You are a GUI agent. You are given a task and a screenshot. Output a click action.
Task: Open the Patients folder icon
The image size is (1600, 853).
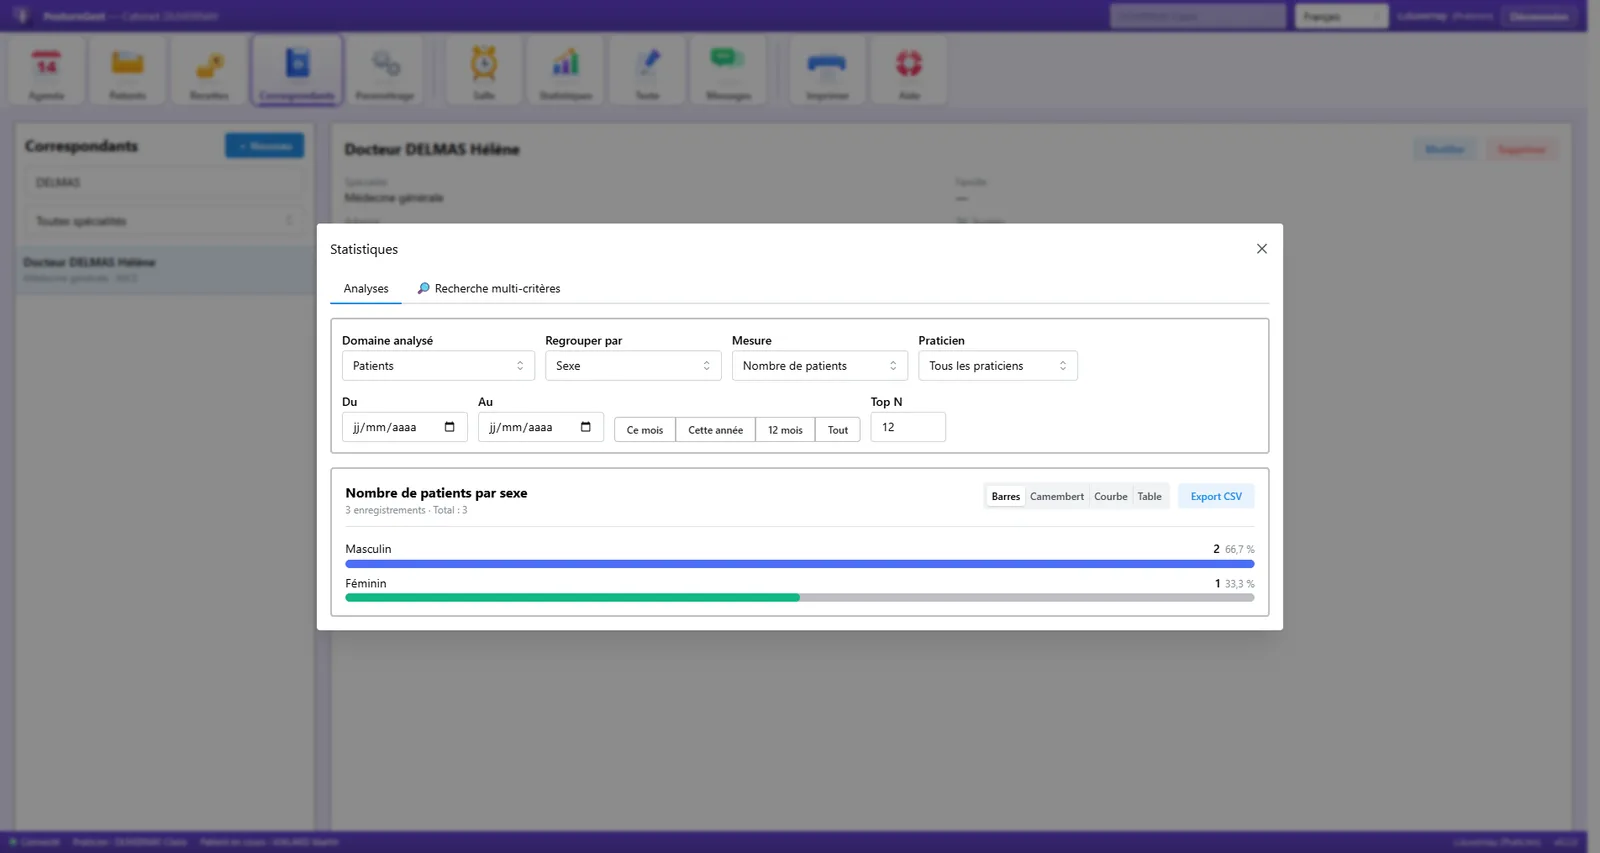pyautogui.click(x=127, y=69)
